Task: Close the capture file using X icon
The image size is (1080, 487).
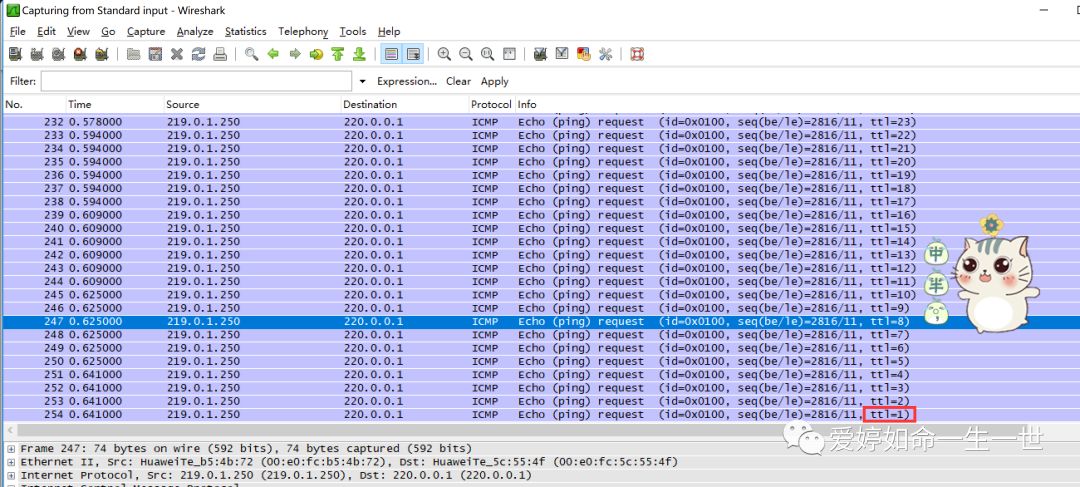Action: (177, 54)
